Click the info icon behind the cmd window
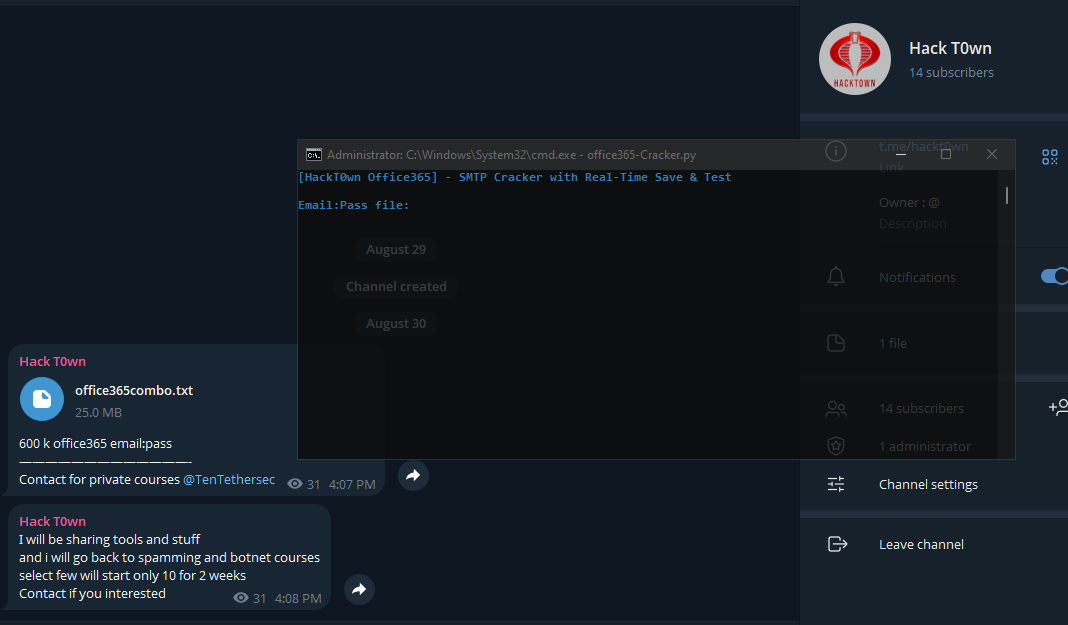Screen dimensions: 1068x625 (836, 150)
